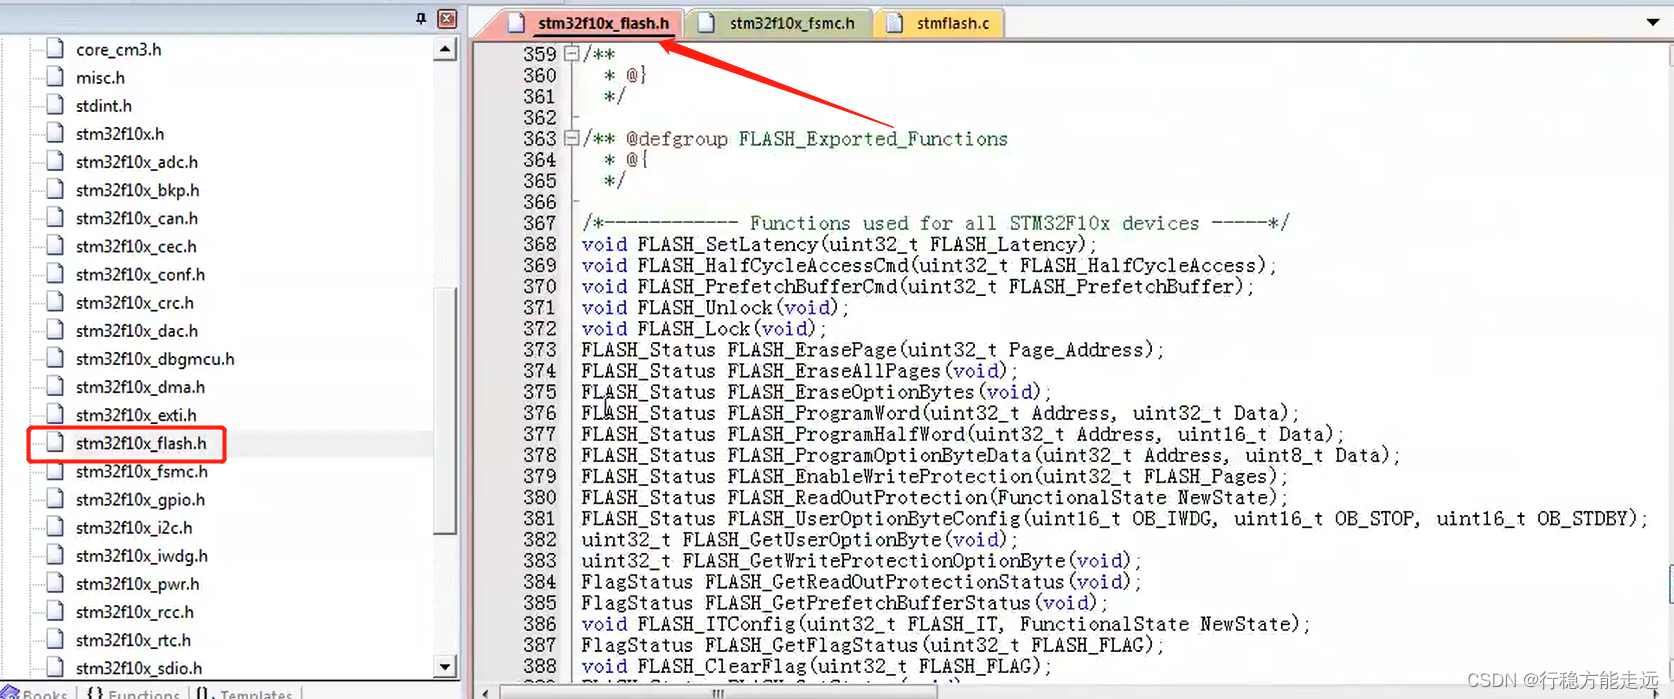
Task: Click the editor horizontal scrollbar thumb
Action: (717, 692)
